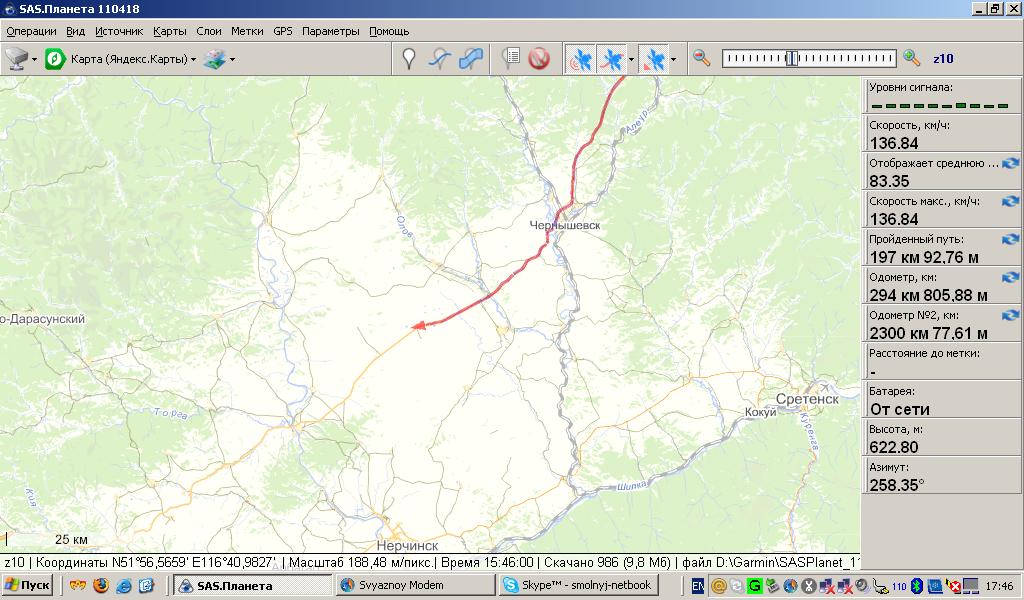The width and height of the screenshot is (1024, 600).
Task: Open the GPS menu
Action: [283, 31]
